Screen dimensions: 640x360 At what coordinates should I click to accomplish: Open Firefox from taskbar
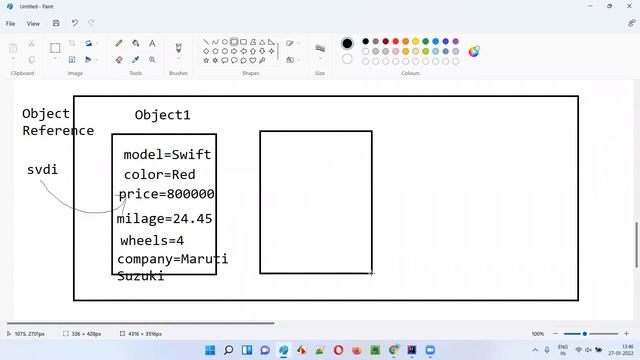[x=357, y=350]
